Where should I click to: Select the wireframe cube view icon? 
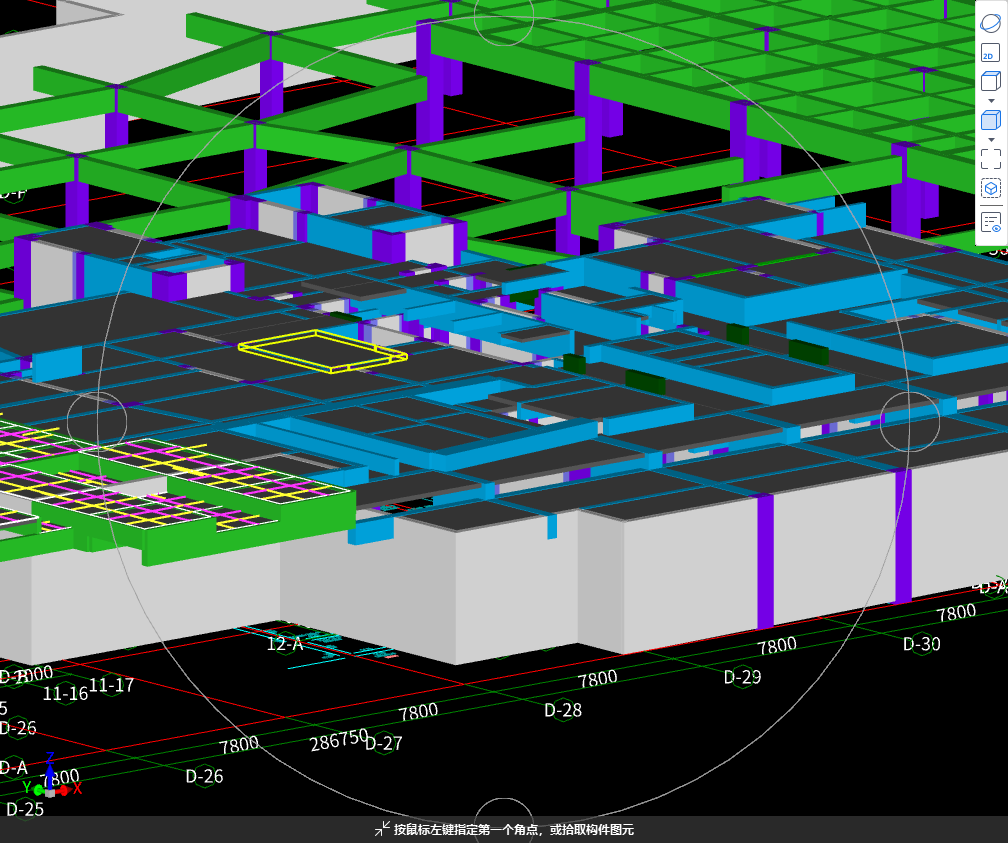point(991,81)
